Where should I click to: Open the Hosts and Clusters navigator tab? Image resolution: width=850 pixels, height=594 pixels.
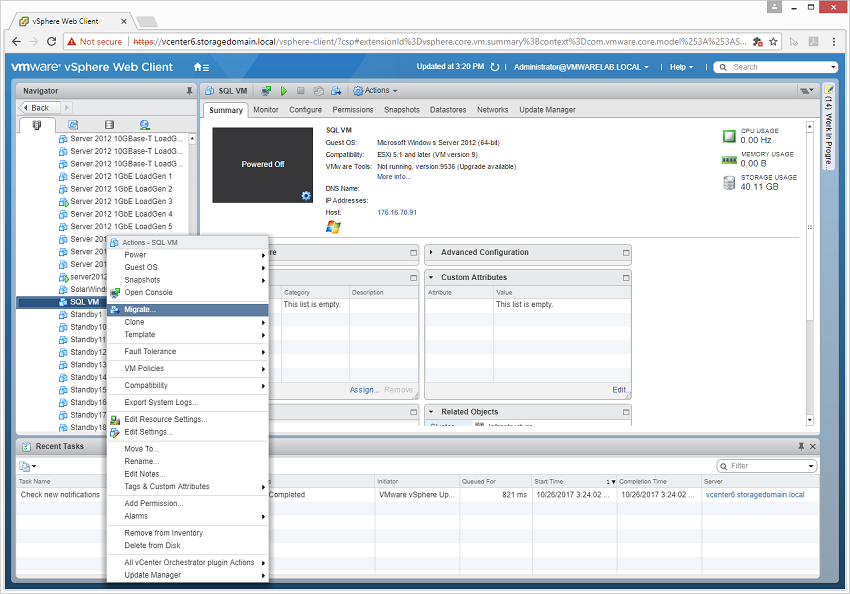(37, 125)
